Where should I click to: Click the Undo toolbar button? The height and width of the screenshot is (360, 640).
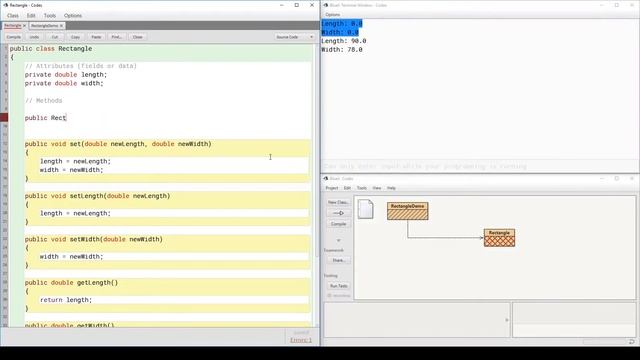pos(34,37)
